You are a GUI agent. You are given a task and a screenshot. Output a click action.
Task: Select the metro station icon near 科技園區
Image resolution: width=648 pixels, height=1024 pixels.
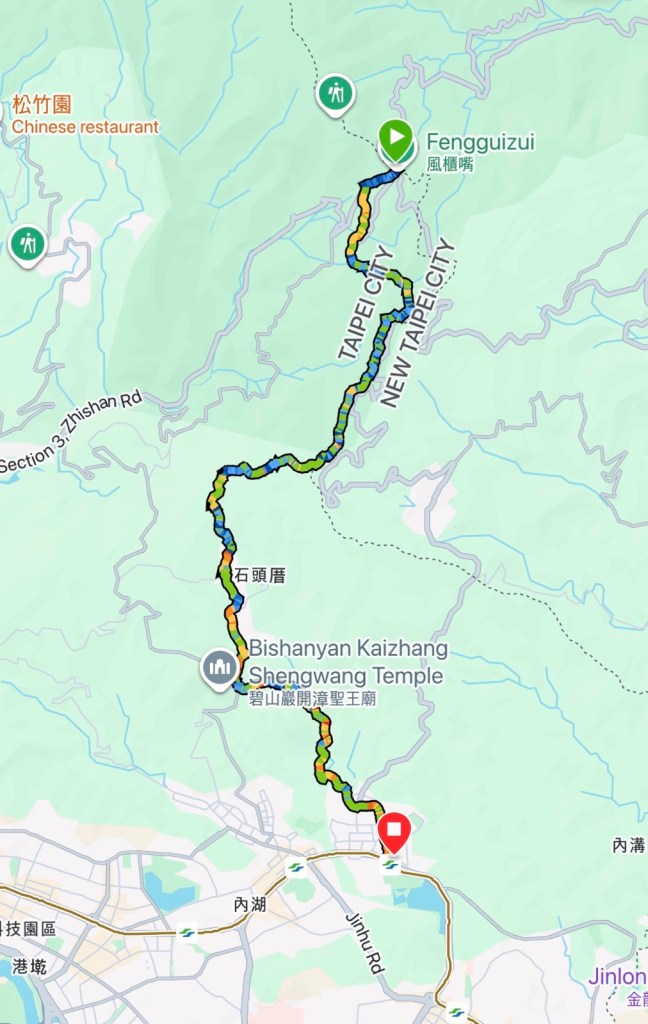coord(188,932)
